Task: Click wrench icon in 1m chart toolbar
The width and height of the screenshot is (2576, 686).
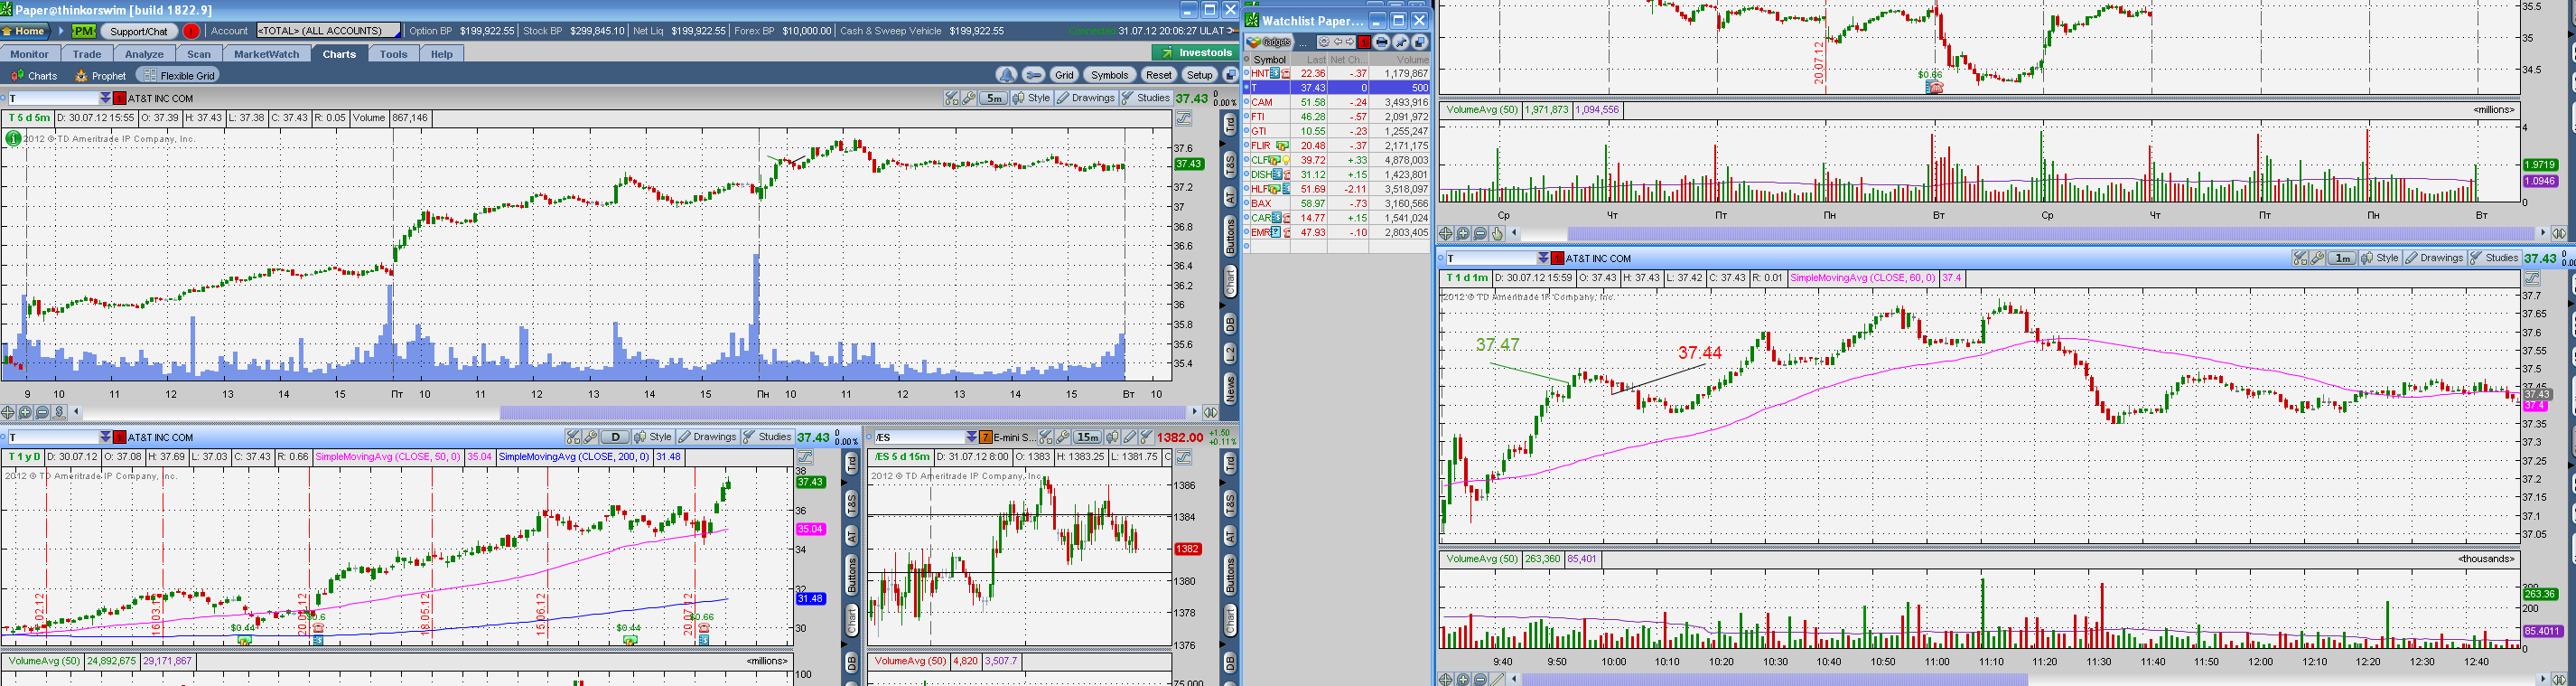Action: coord(2317,258)
